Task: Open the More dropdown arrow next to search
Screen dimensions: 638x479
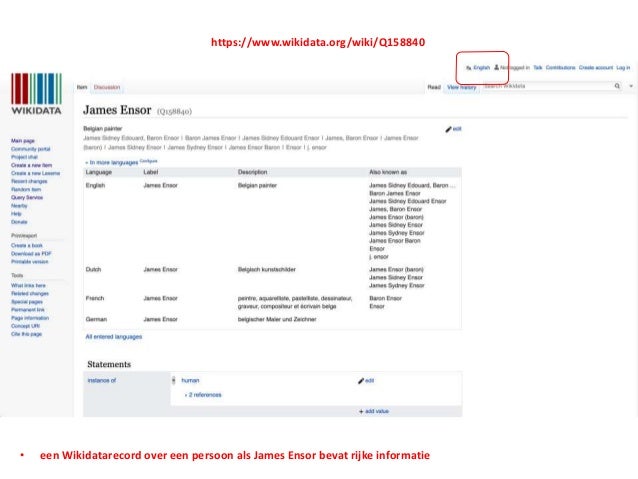Action: click(631, 86)
